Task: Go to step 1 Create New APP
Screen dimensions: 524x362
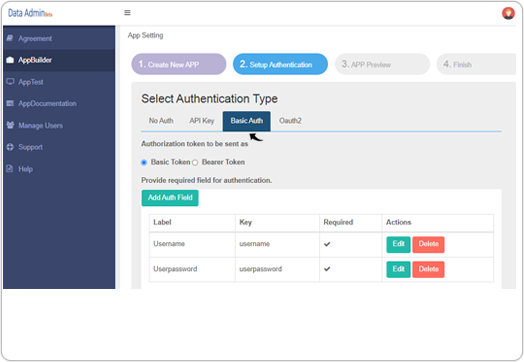Action: (x=179, y=64)
